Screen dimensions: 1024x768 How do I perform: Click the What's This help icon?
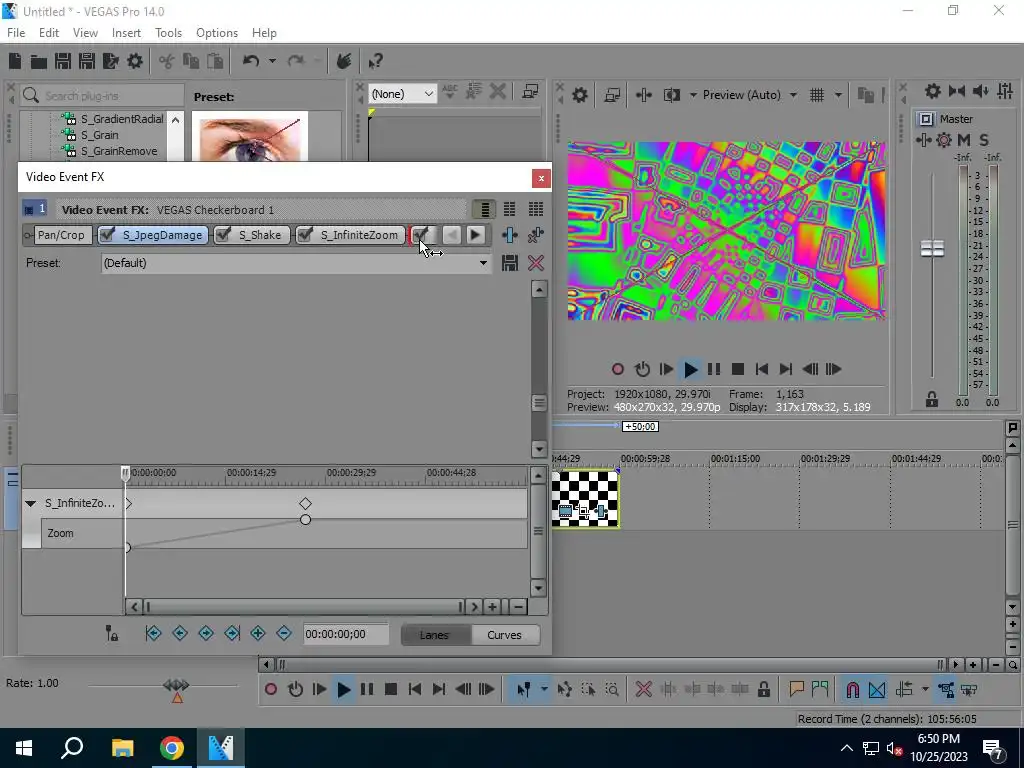375,61
